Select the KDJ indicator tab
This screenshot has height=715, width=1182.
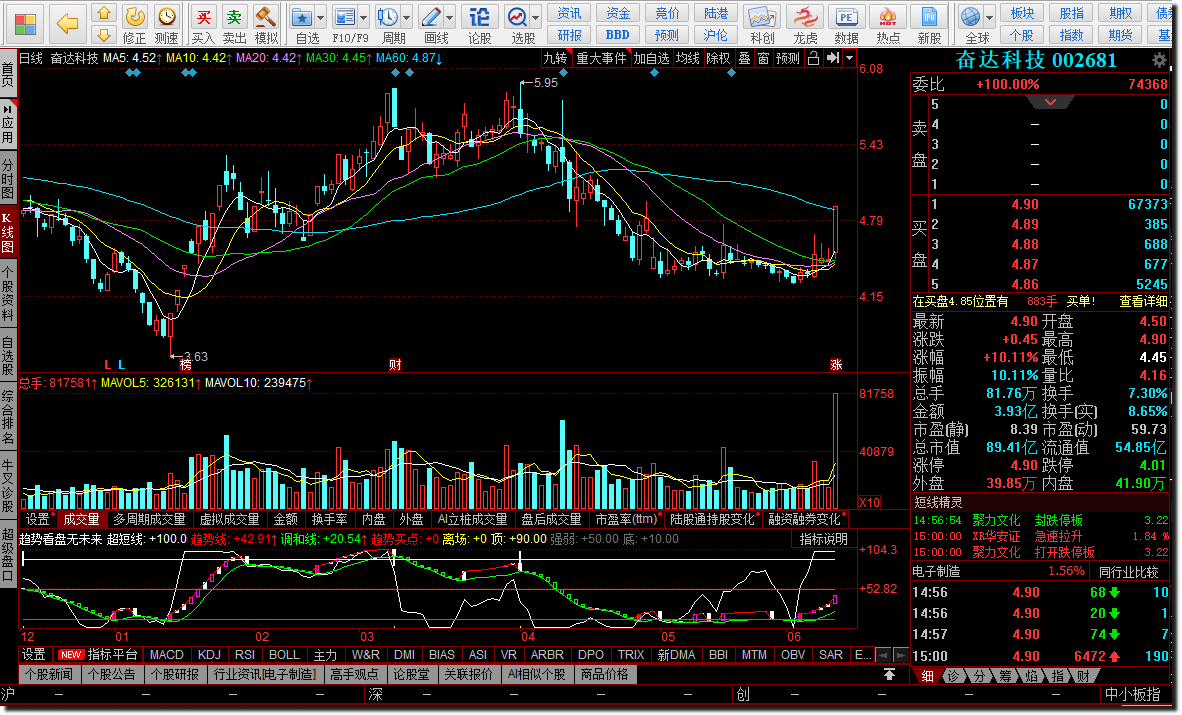[x=209, y=655]
